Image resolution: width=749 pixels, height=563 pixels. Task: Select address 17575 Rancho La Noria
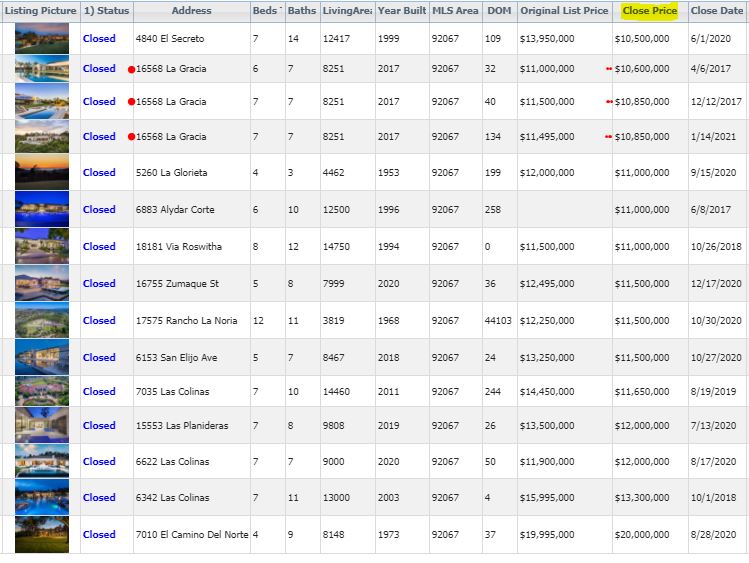tap(187, 320)
